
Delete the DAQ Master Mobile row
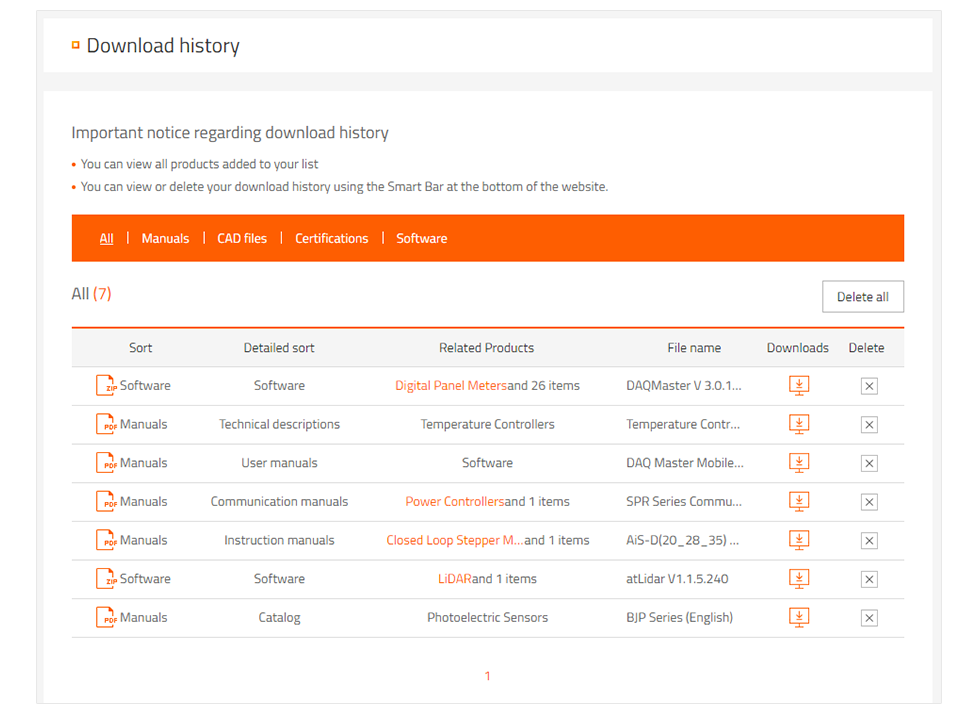click(869, 464)
